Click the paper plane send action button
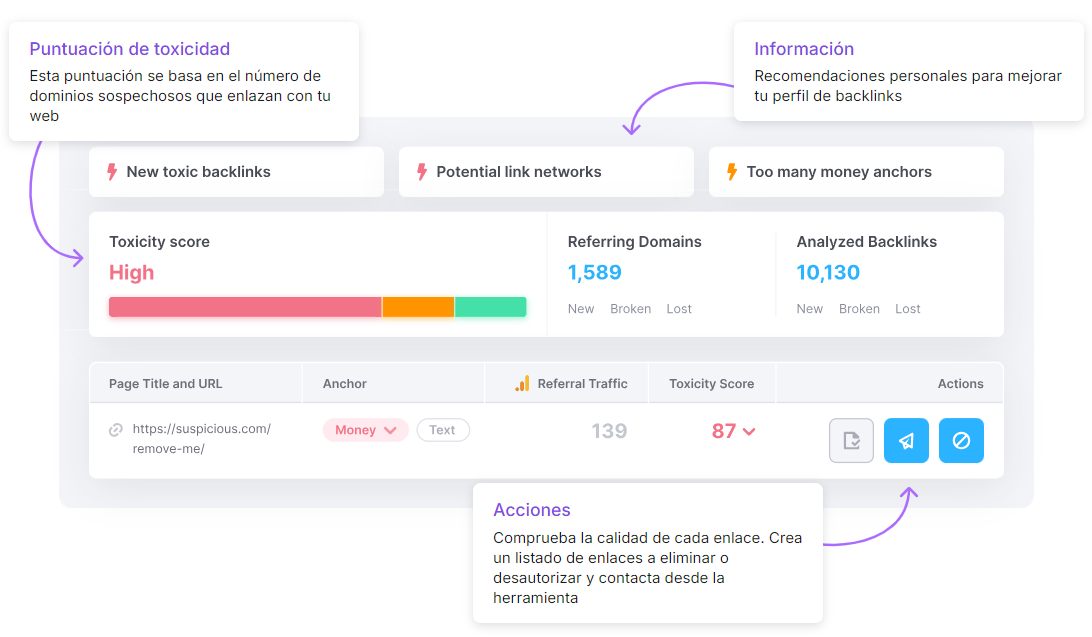 point(906,441)
